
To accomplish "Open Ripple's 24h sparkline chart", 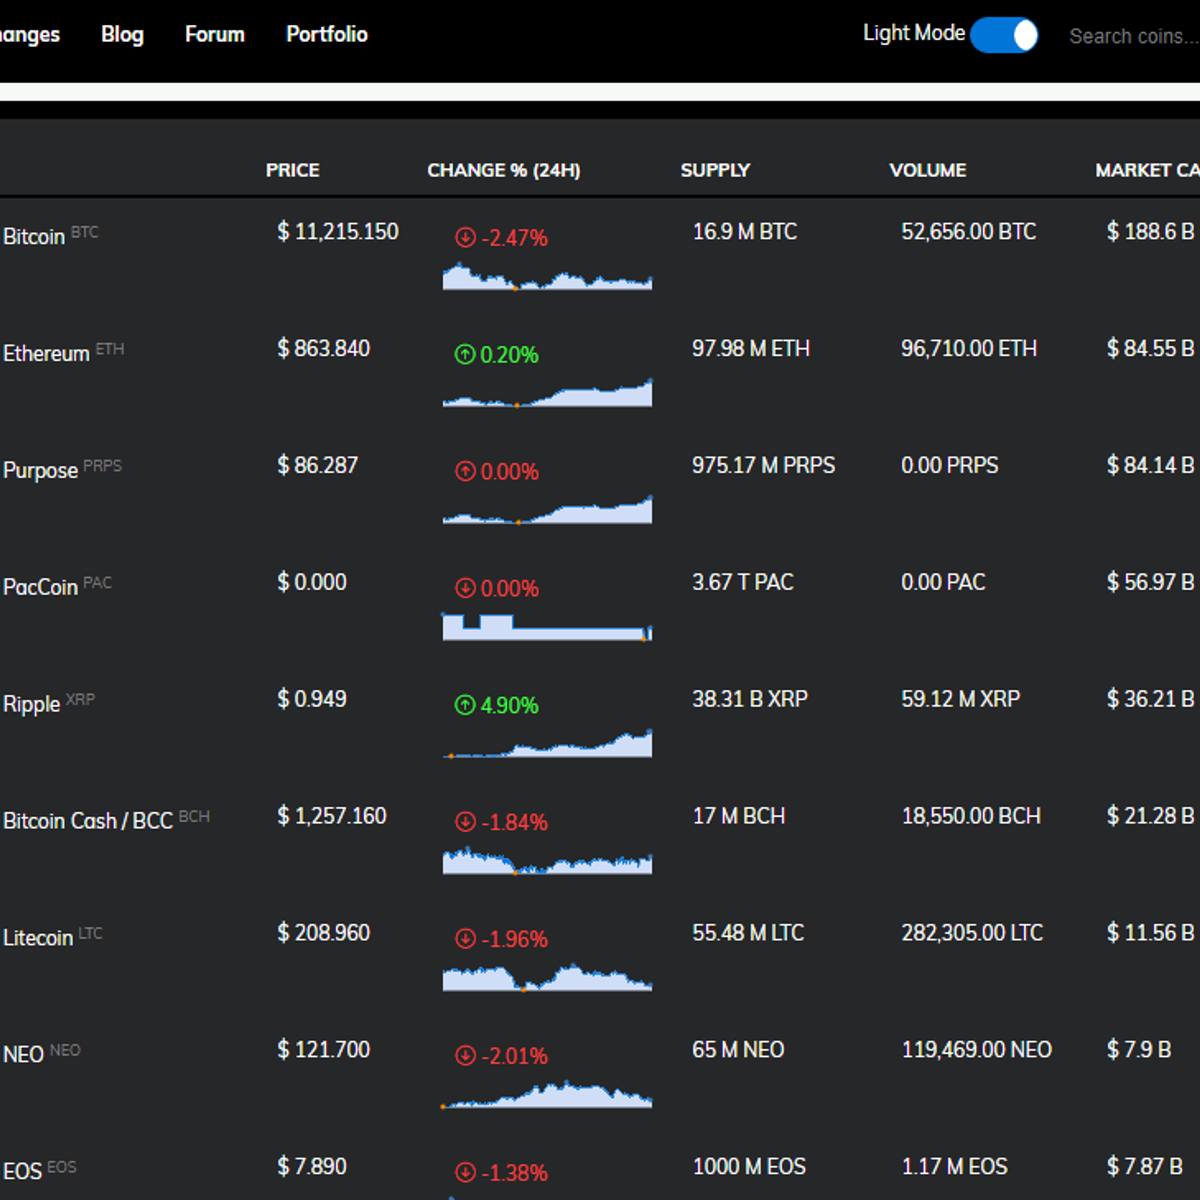I will 547,744.
